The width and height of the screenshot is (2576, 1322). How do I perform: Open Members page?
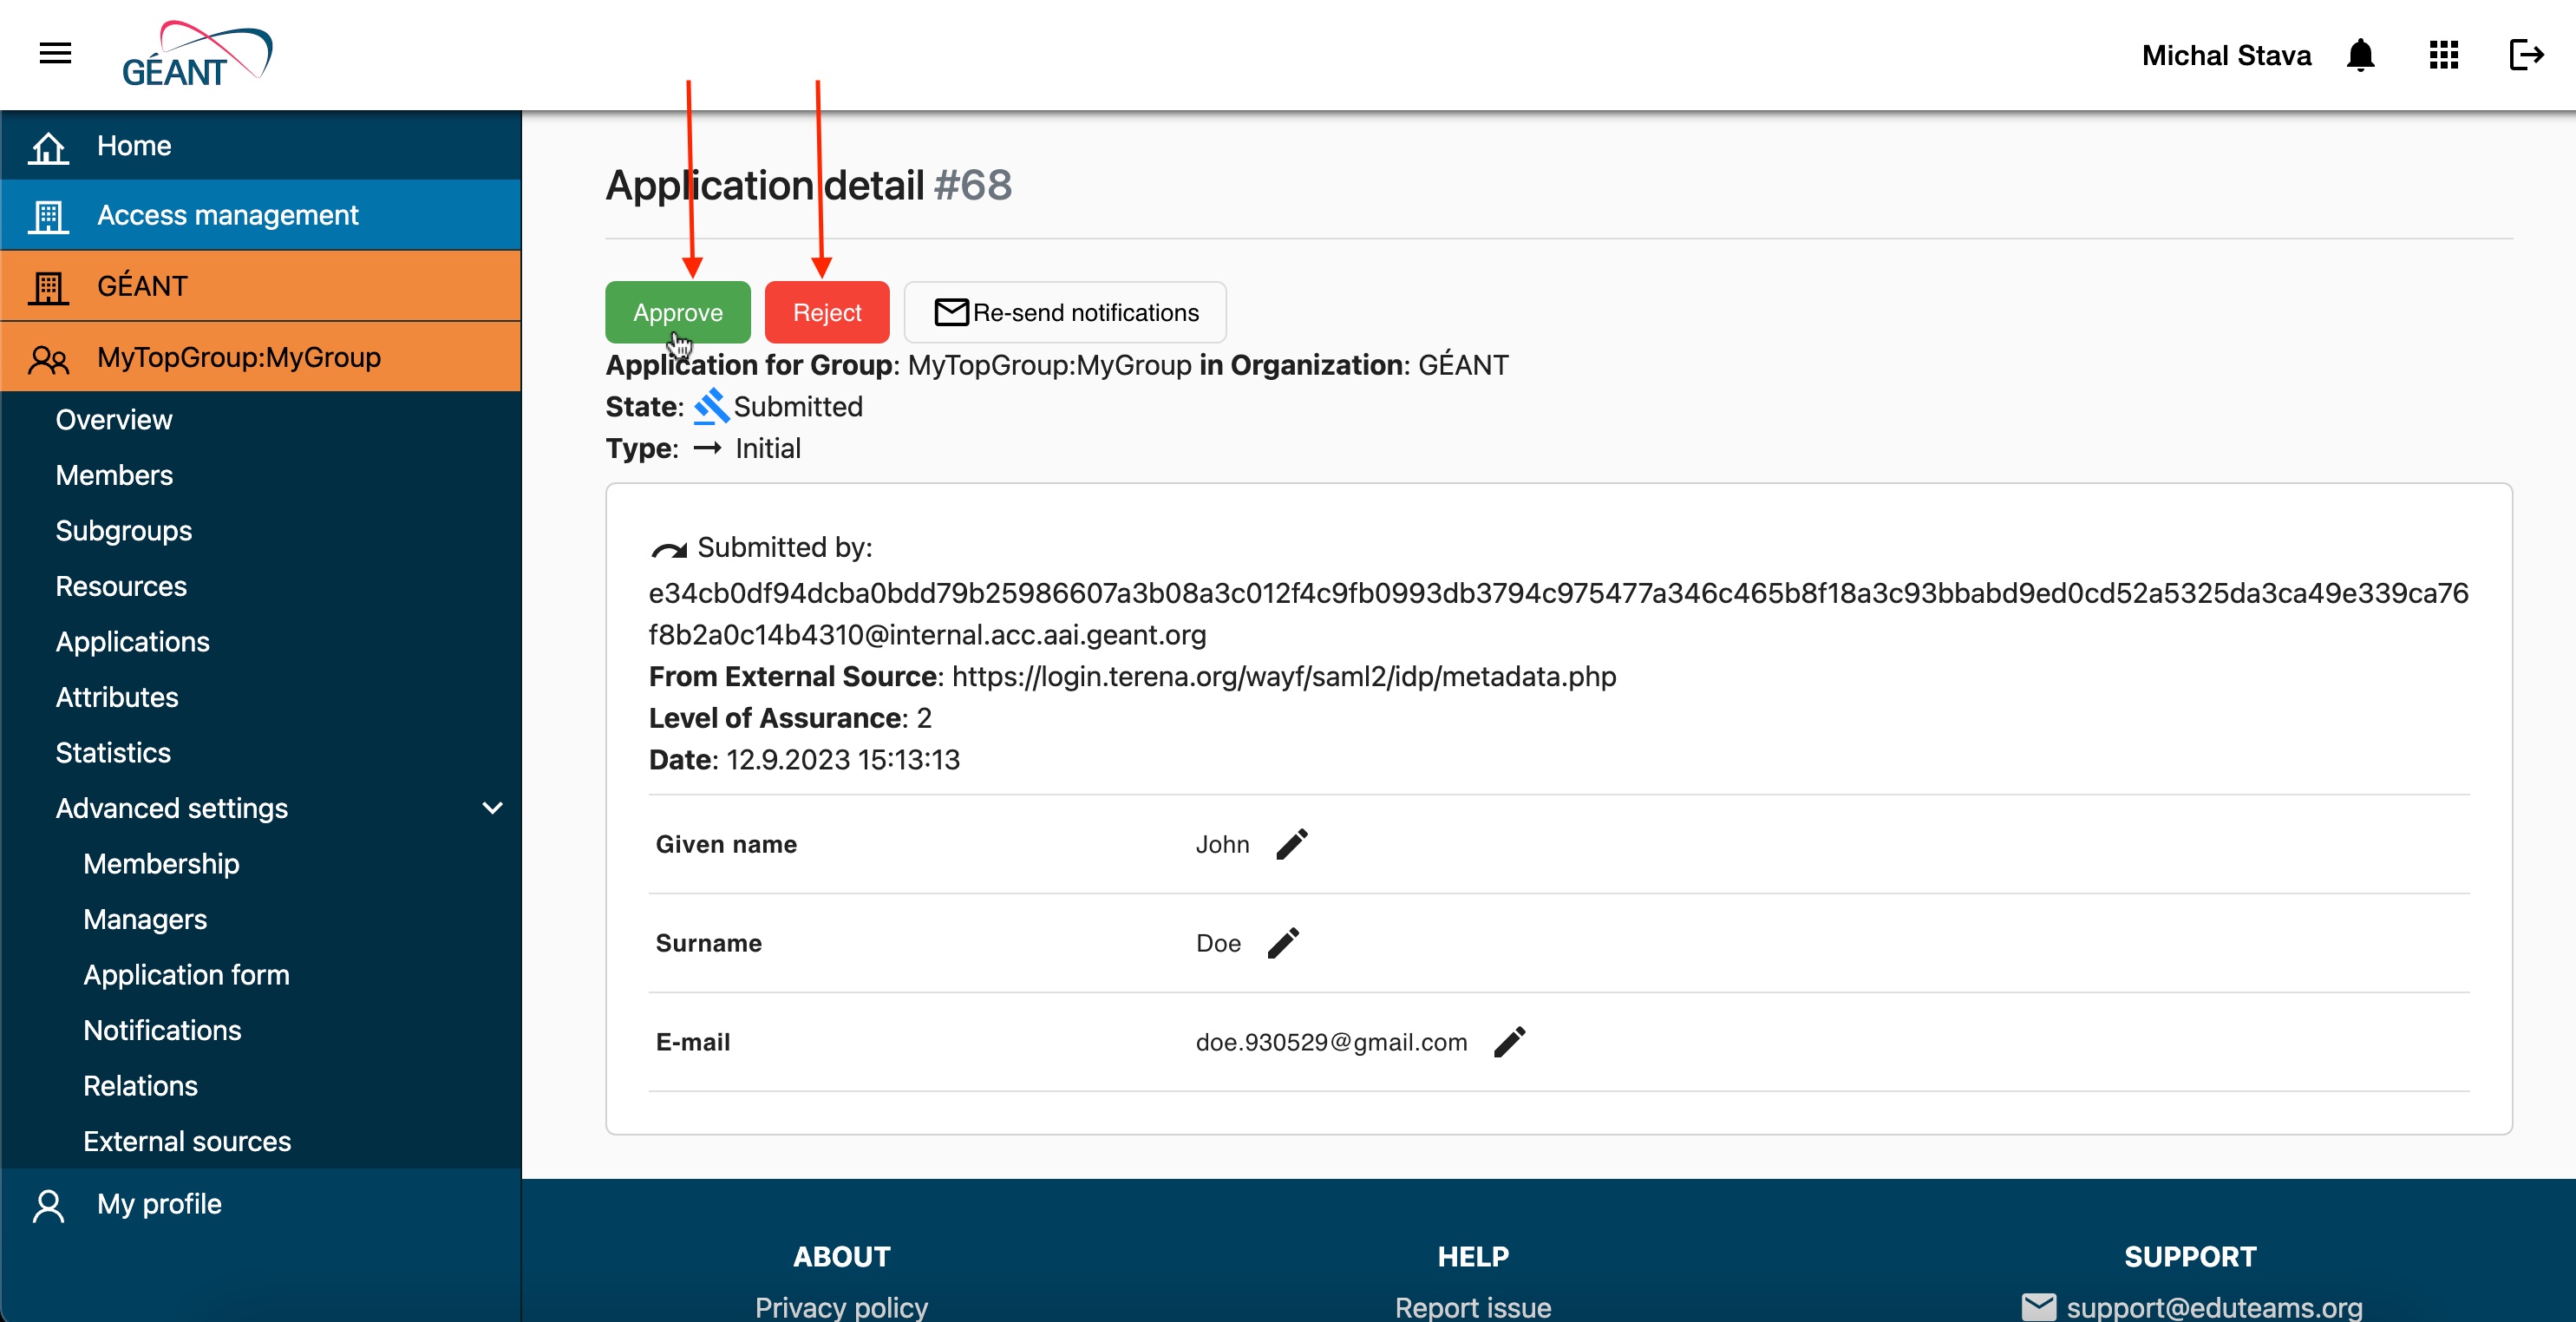[x=114, y=475]
